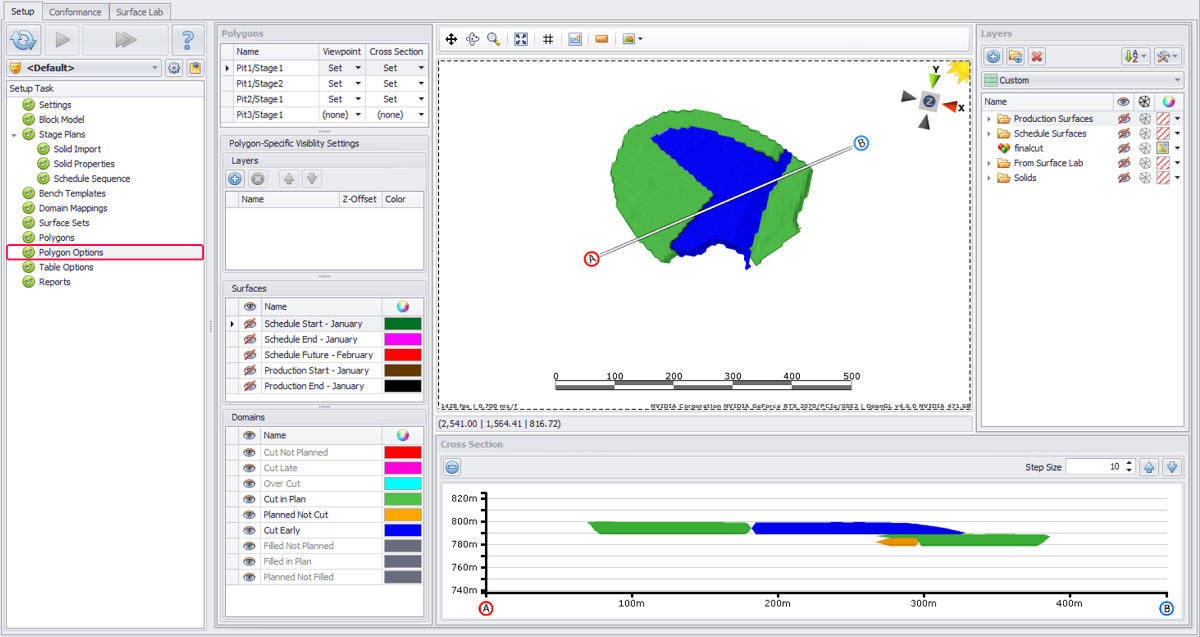Expand the Production Surfaces folder
Viewport: 1200px width, 637px height.
click(x=989, y=119)
